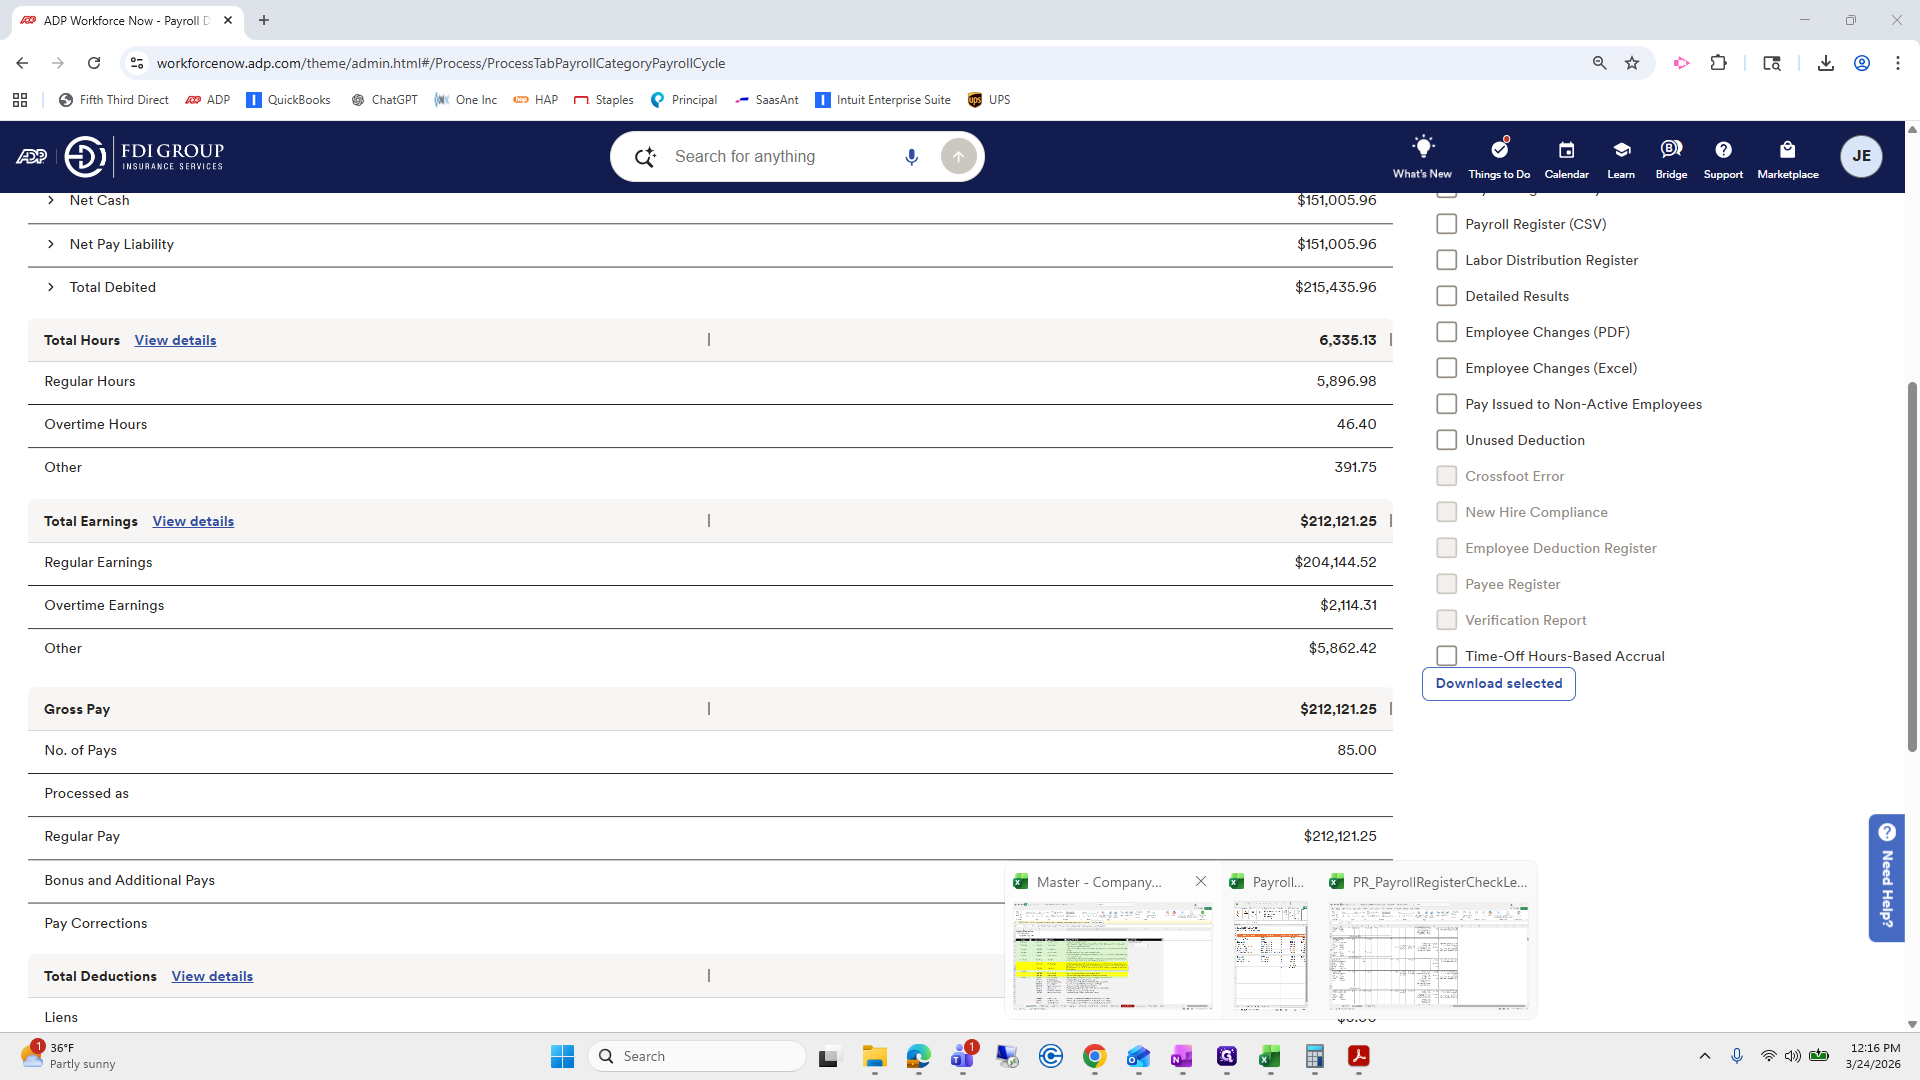Check the Payroll Register (CSV) checkbox

(1446, 224)
